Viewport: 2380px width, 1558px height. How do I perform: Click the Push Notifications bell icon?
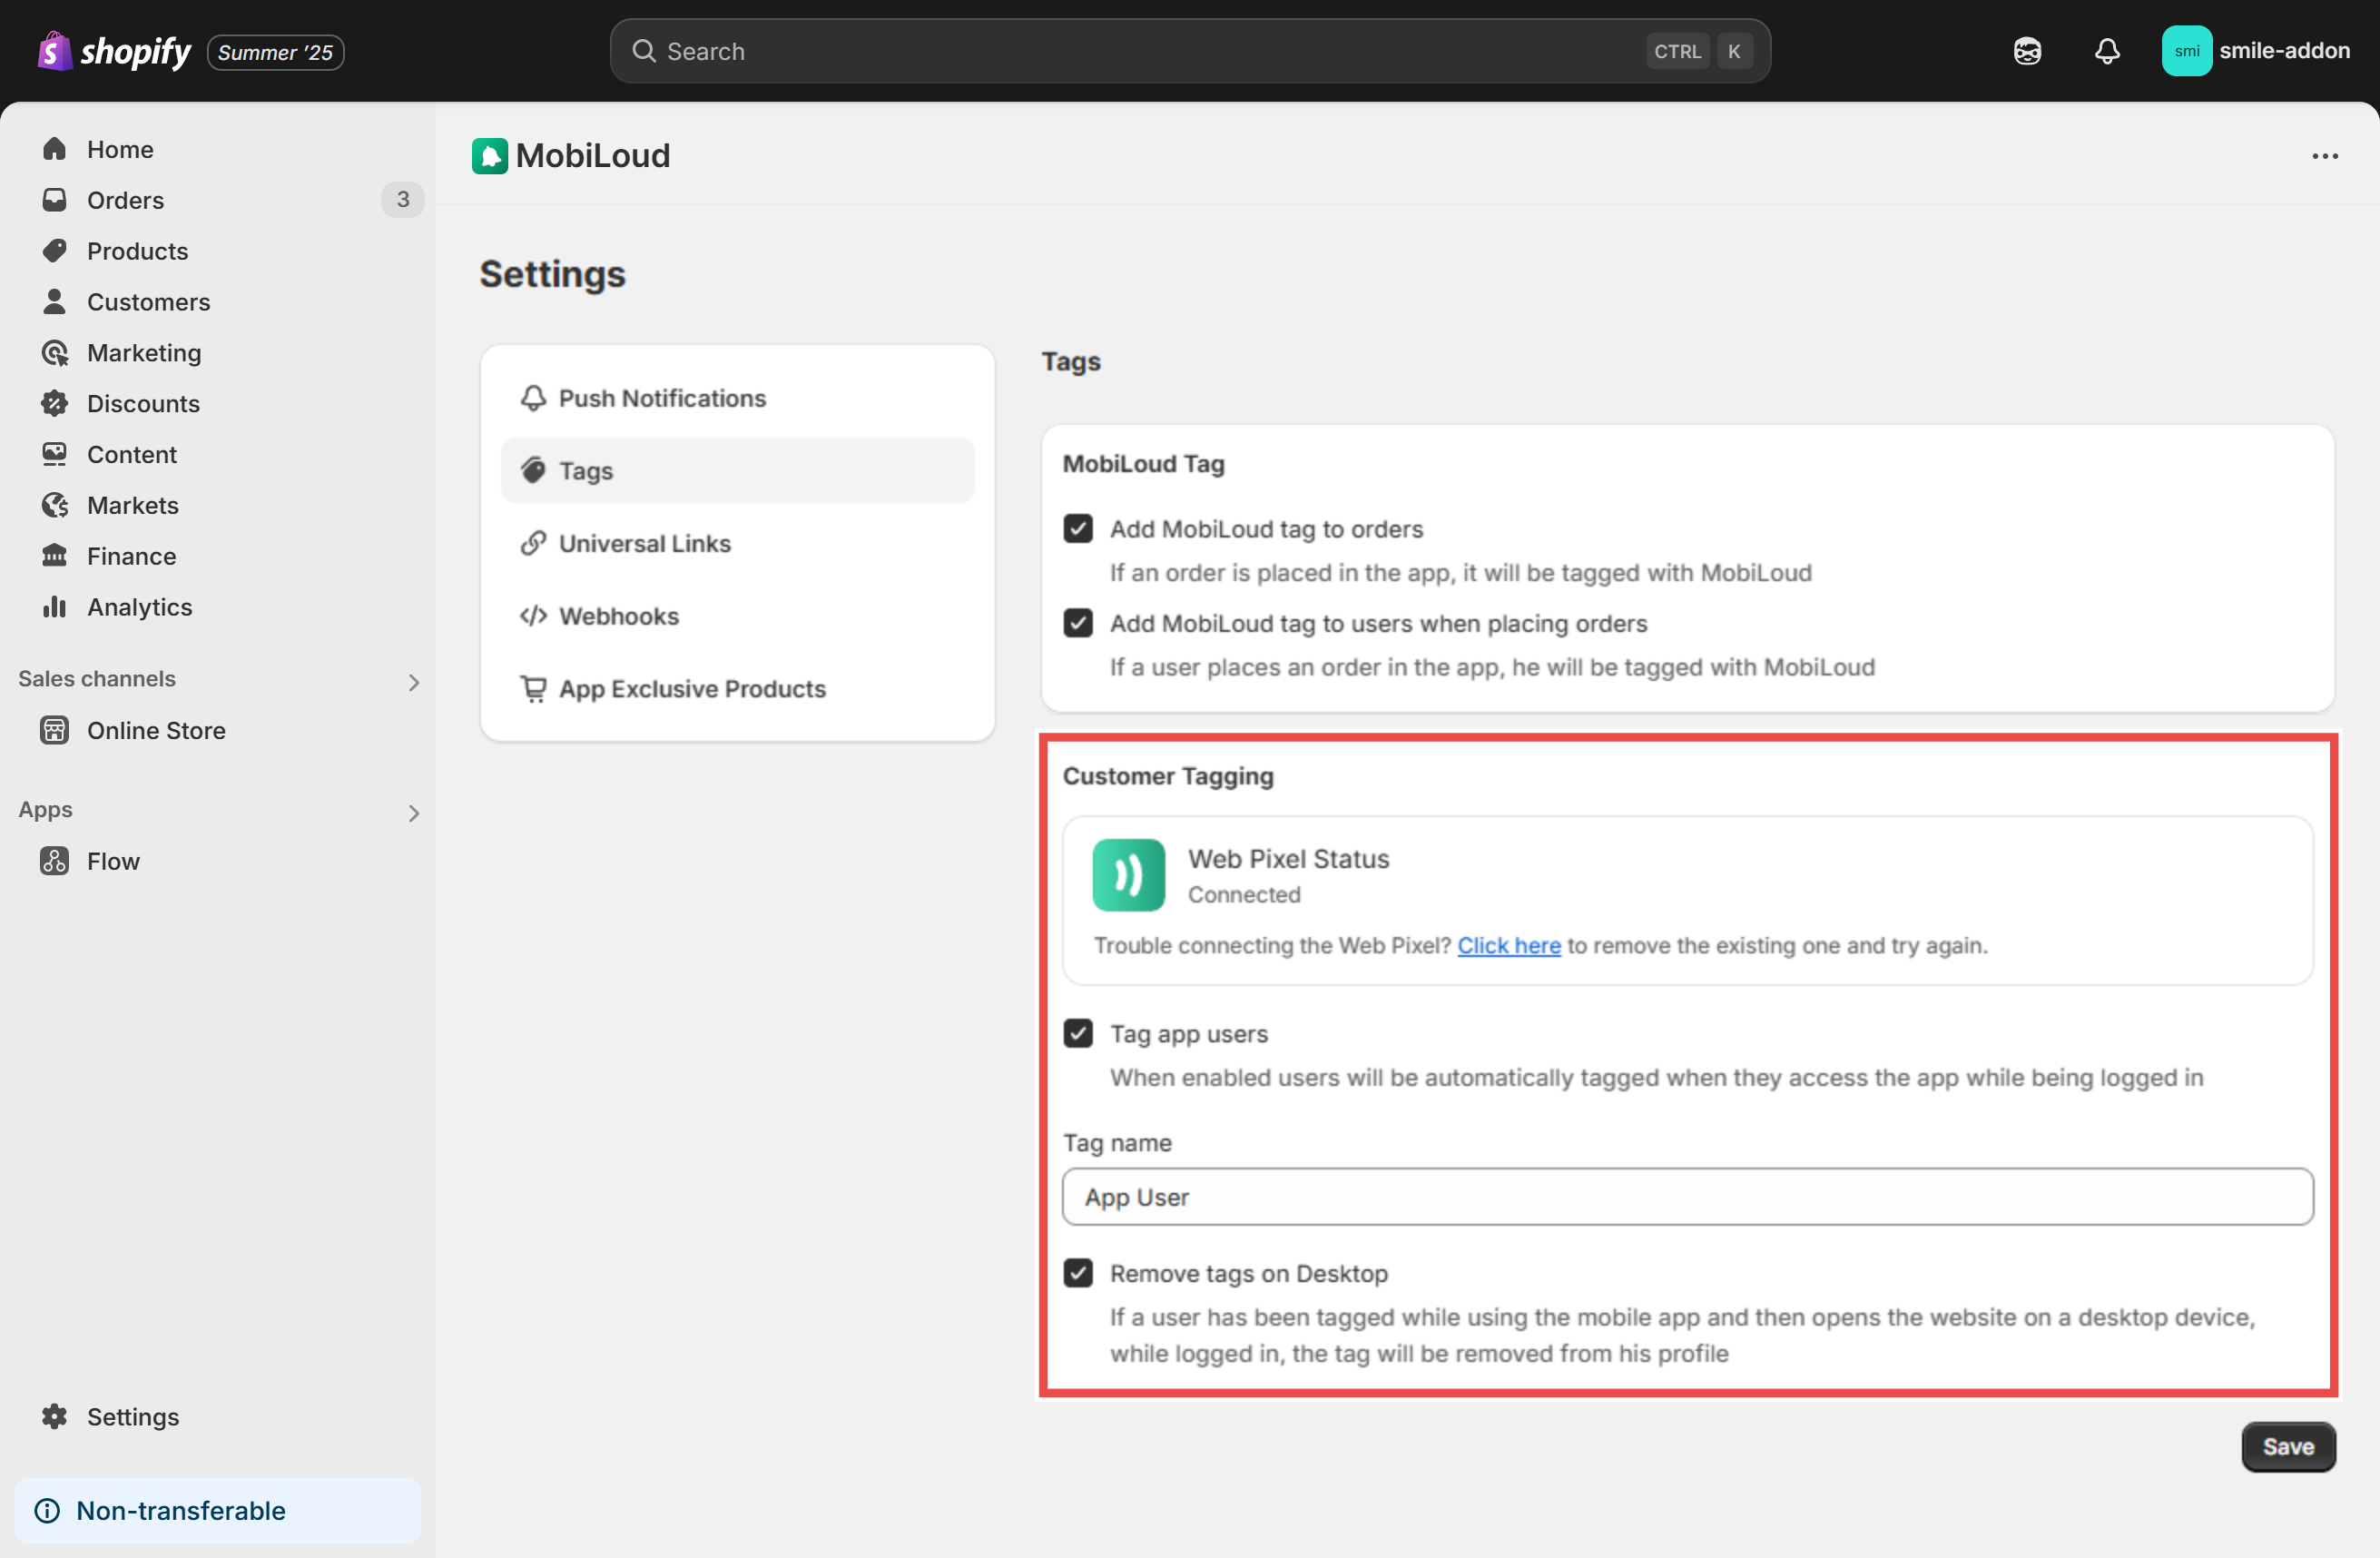point(534,398)
